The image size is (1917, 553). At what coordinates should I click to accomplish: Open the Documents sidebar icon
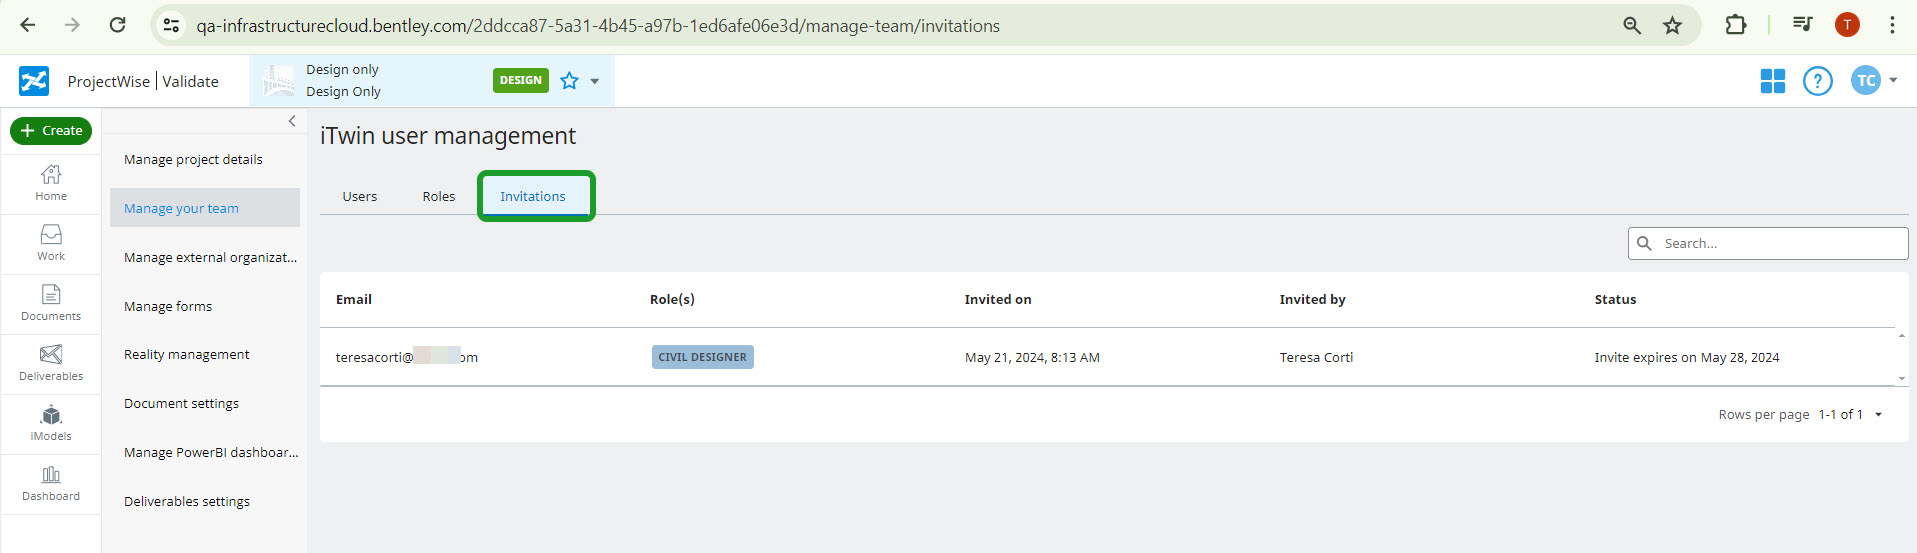click(x=51, y=296)
